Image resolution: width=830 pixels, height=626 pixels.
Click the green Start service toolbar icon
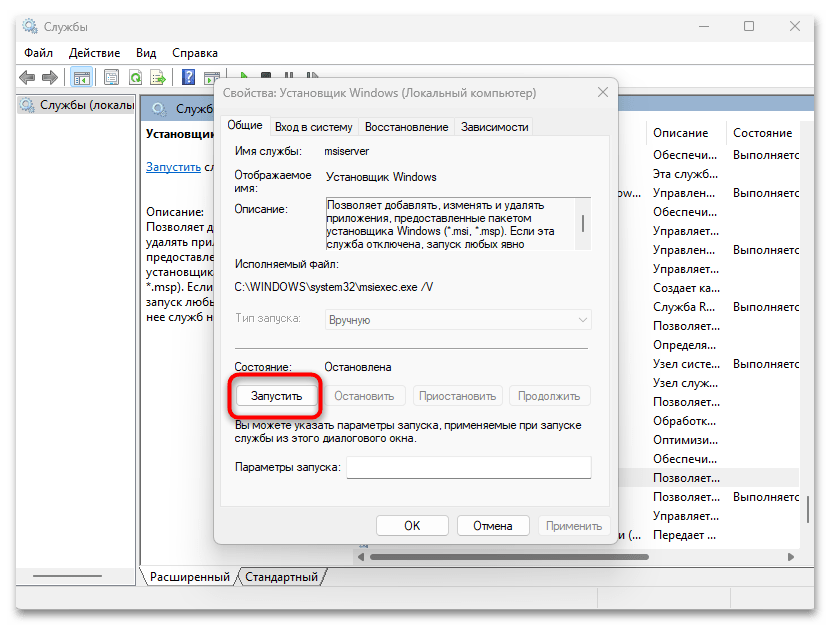point(243,75)
